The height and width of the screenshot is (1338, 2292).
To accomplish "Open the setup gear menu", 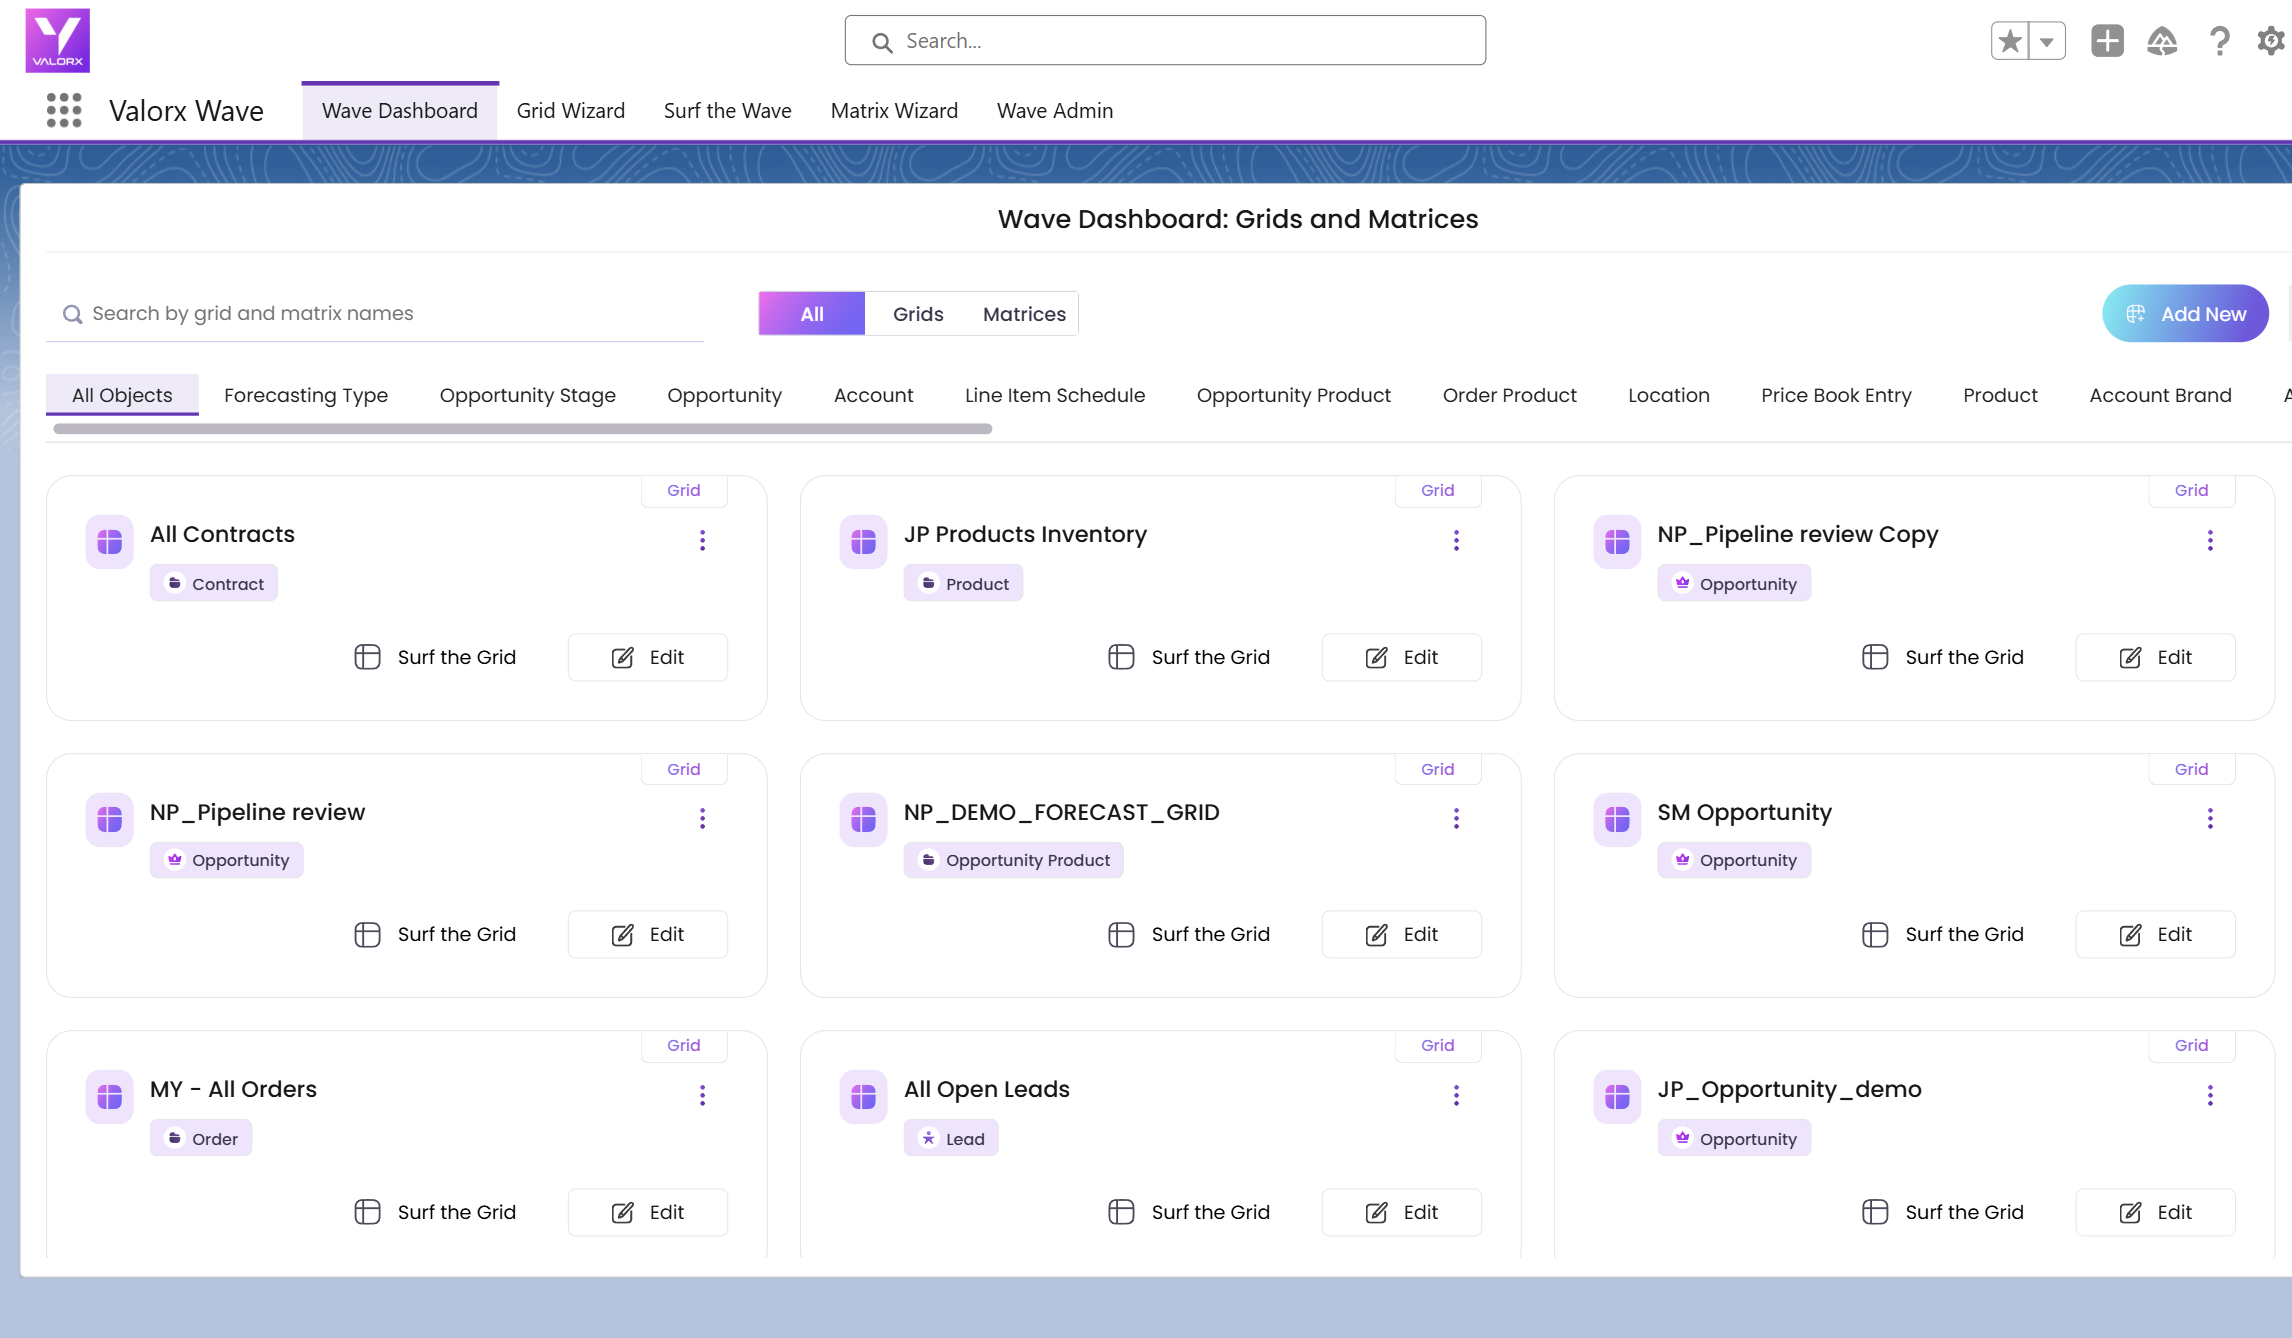I will 2271,41.
